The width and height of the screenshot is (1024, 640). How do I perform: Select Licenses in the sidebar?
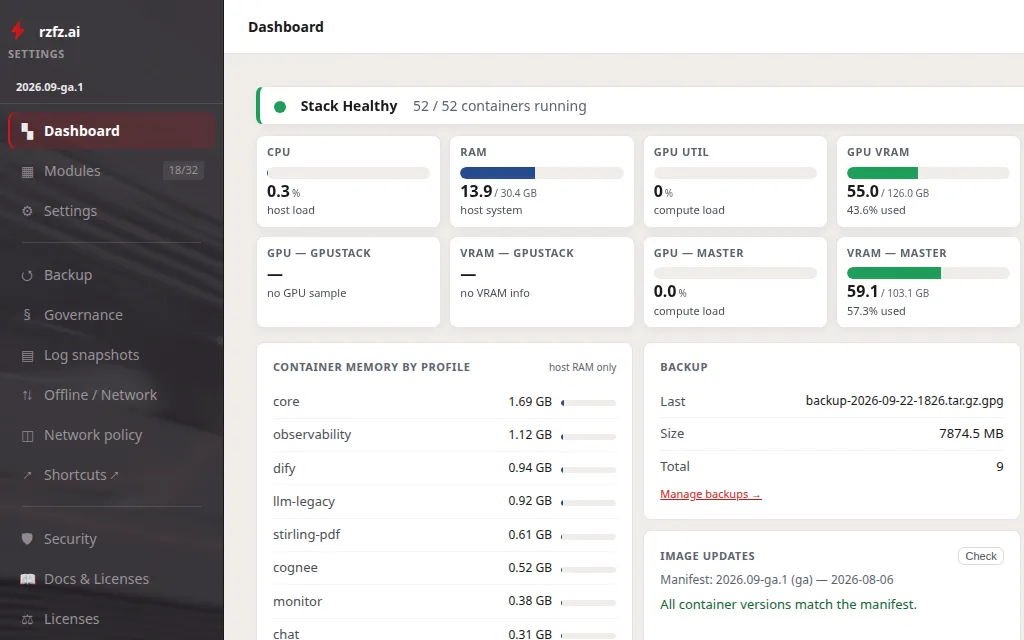tap(112, 618)
